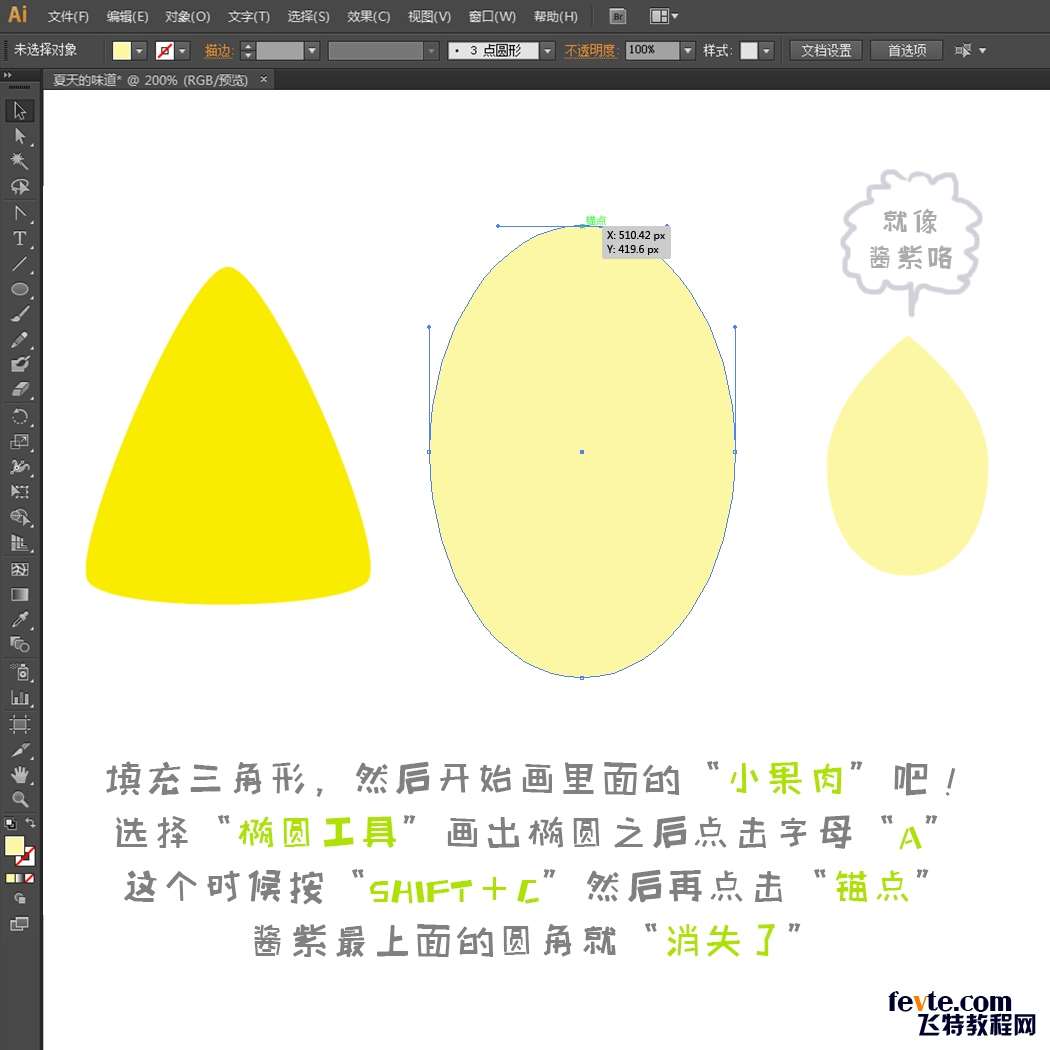Open the stroke weight dropdown
The image size is (1050, 1050).
point(312,50)
